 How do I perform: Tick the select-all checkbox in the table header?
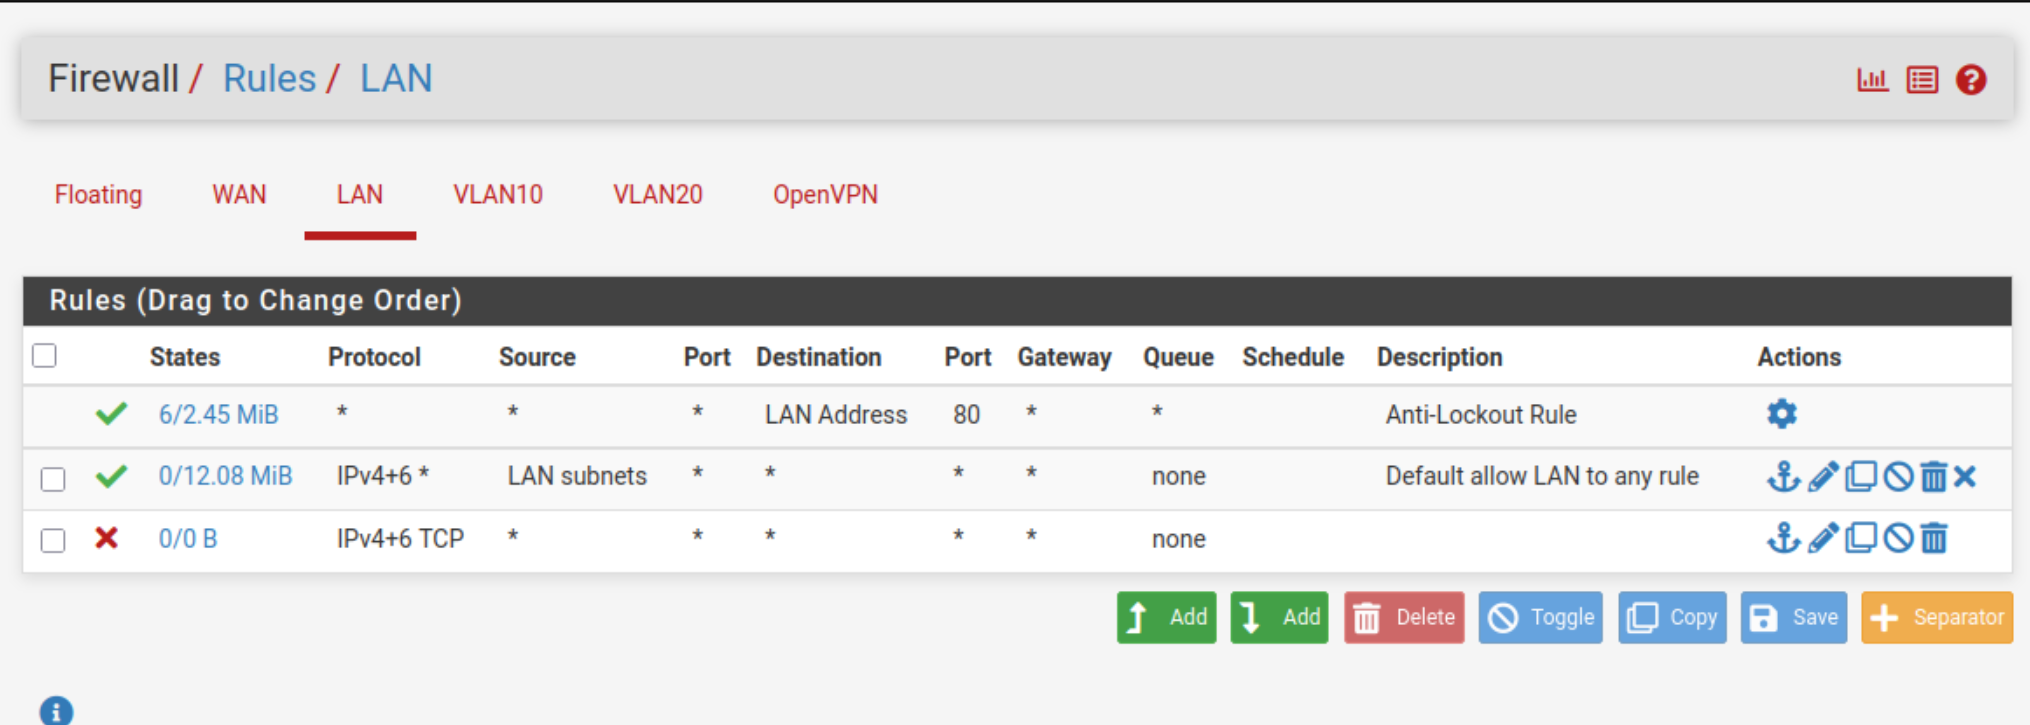pos(44,356)
